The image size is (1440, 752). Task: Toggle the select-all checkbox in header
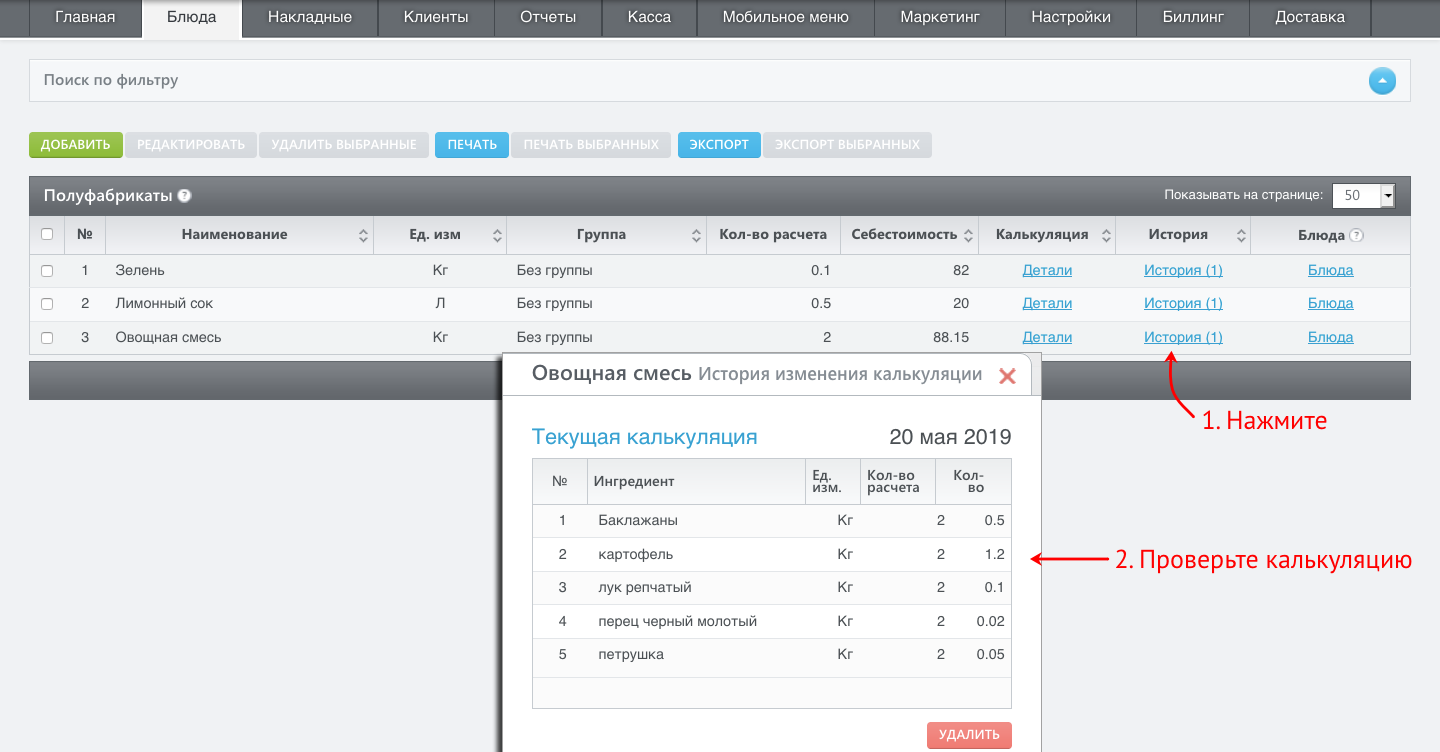[x=47, y=235]
